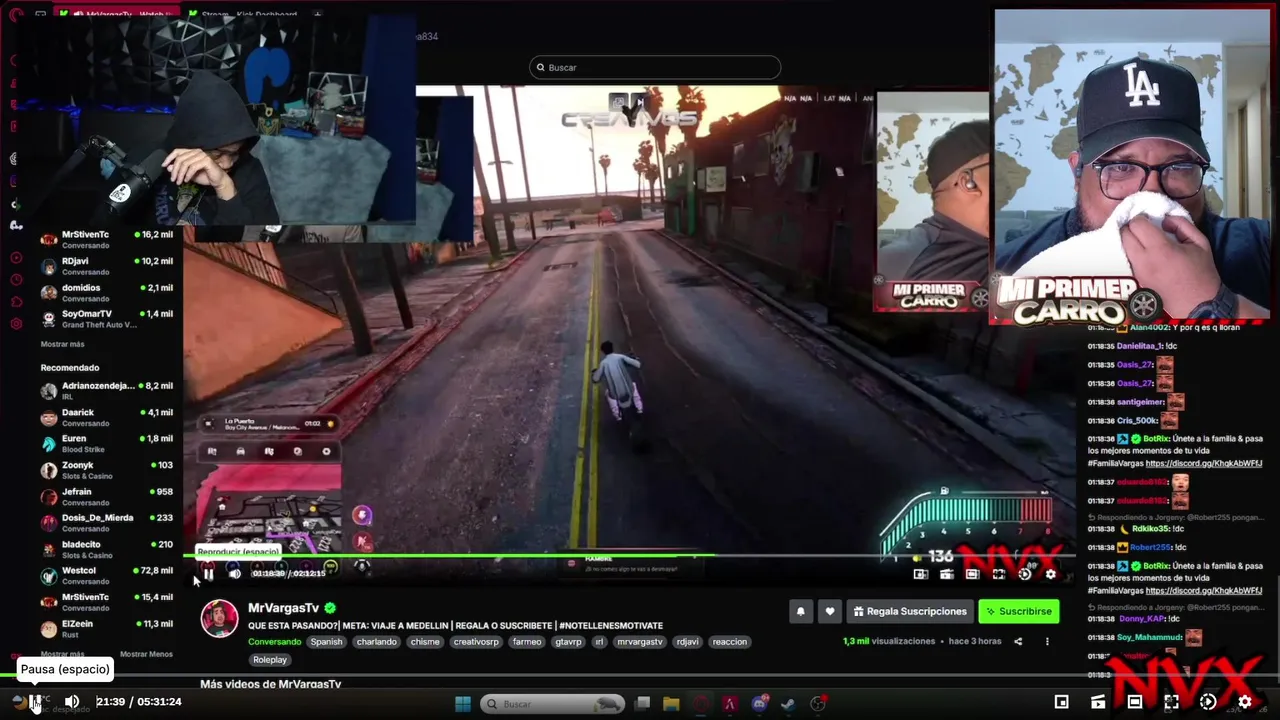1280x720 pixels.
Task: Open the outer player's playback speed control
Action: point(1208,702)
